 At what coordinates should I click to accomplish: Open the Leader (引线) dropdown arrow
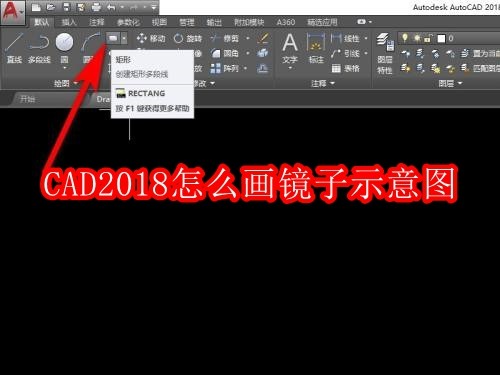click(366, 53)
